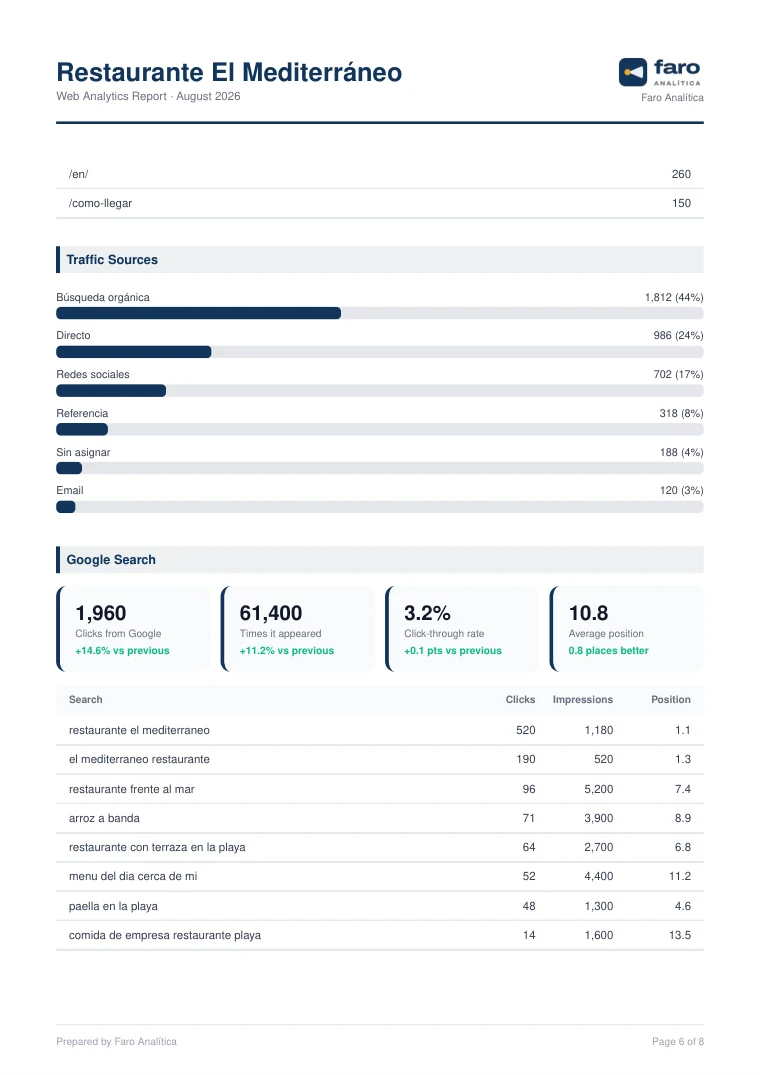Viewport: 760px width, 1075px height.
Task: Click the Redes sociales progress bar
Action: pos(380,391)
